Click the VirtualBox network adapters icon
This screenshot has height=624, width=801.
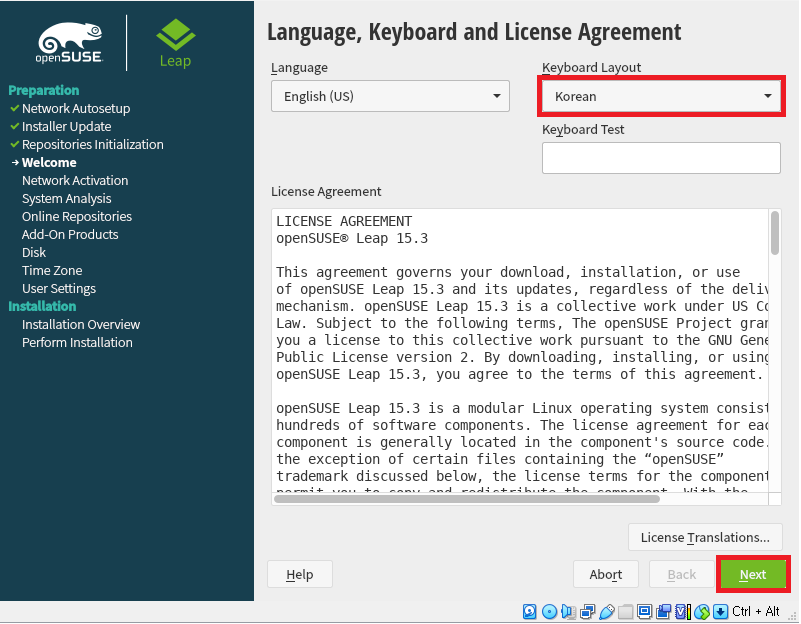point(588,611)
